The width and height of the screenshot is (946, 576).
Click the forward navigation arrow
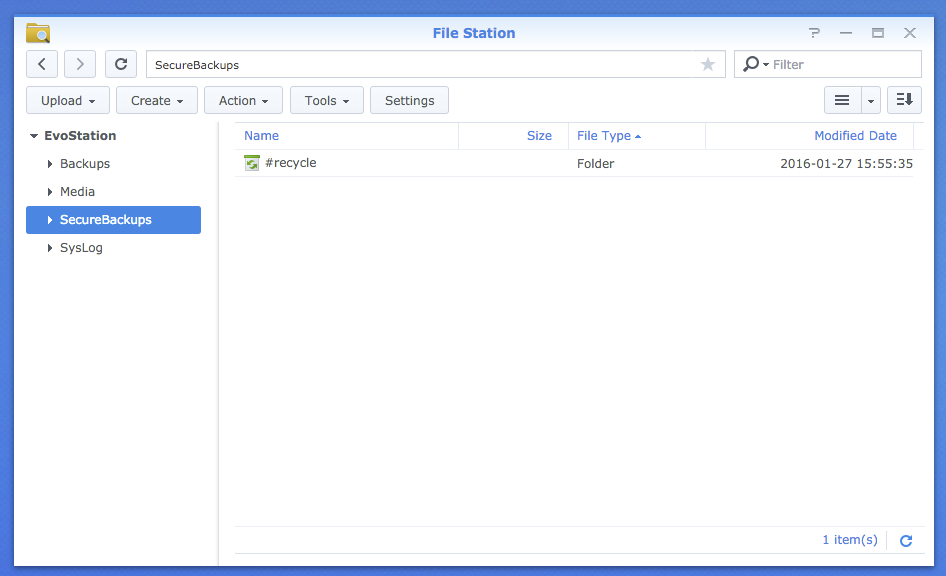80,64
